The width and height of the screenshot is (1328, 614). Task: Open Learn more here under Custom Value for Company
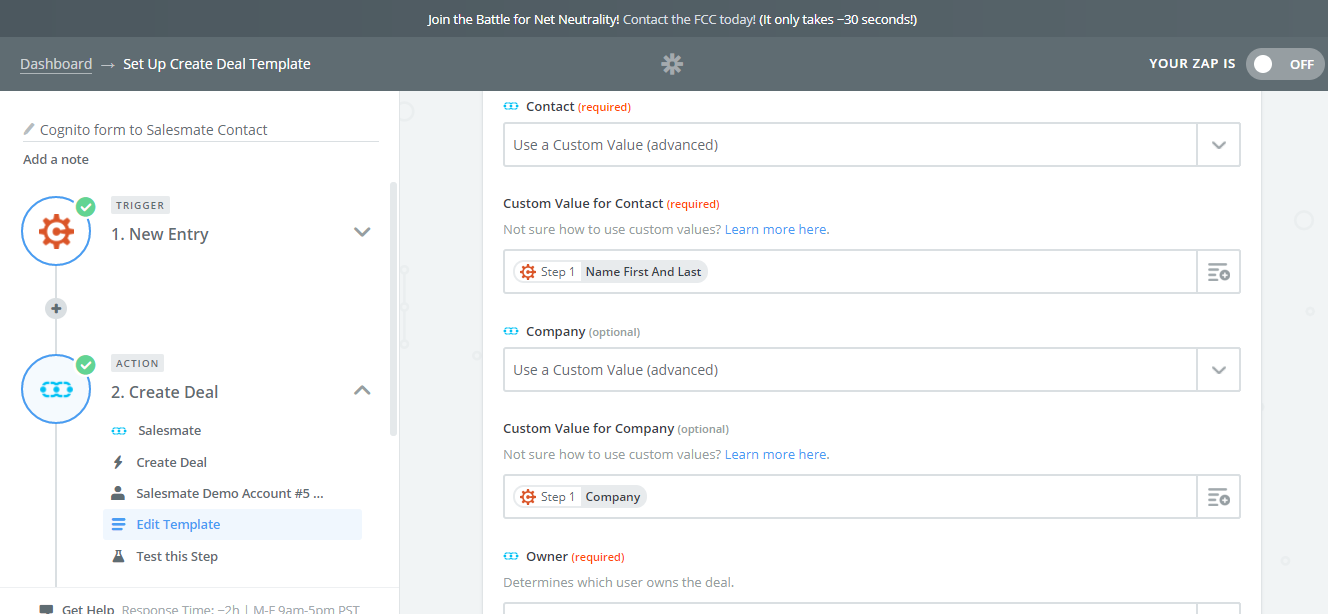pos(776,454)
